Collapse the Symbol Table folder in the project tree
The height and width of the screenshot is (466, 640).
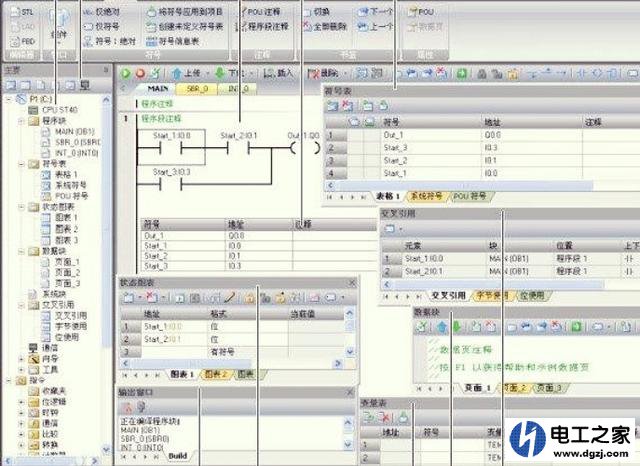(x=22, y=164)
